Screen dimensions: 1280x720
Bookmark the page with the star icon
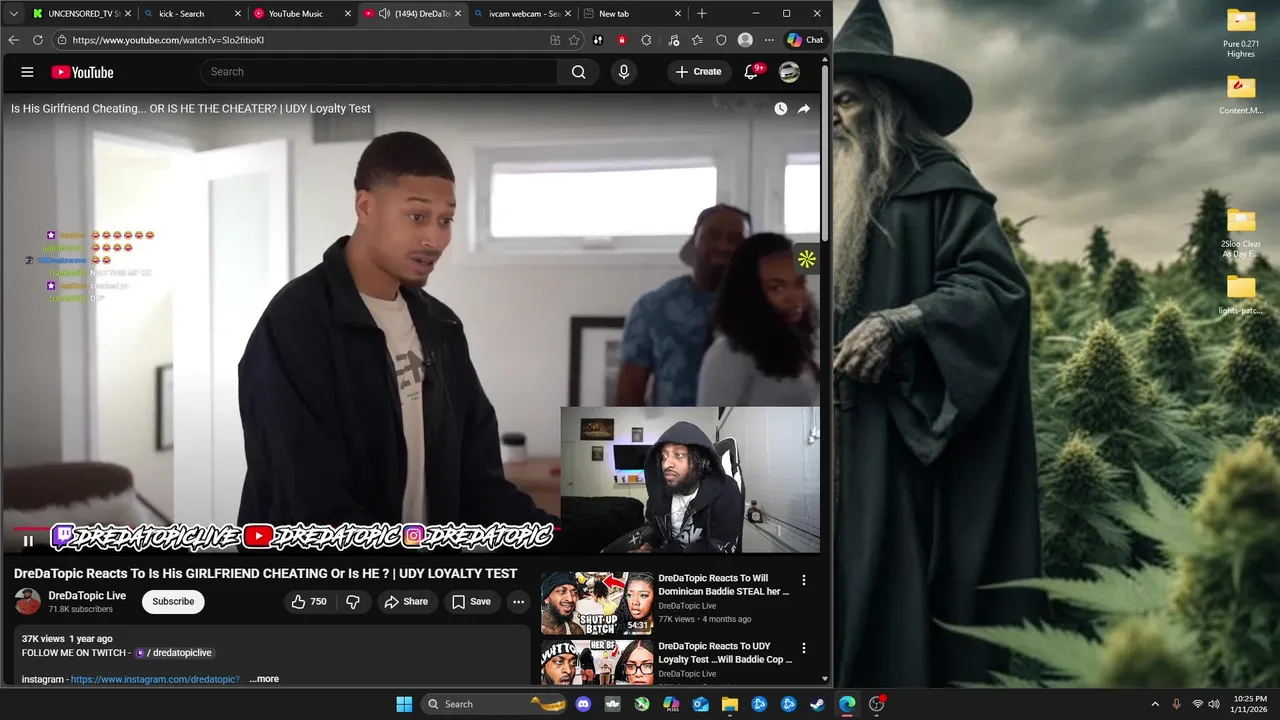click(574, 40)
